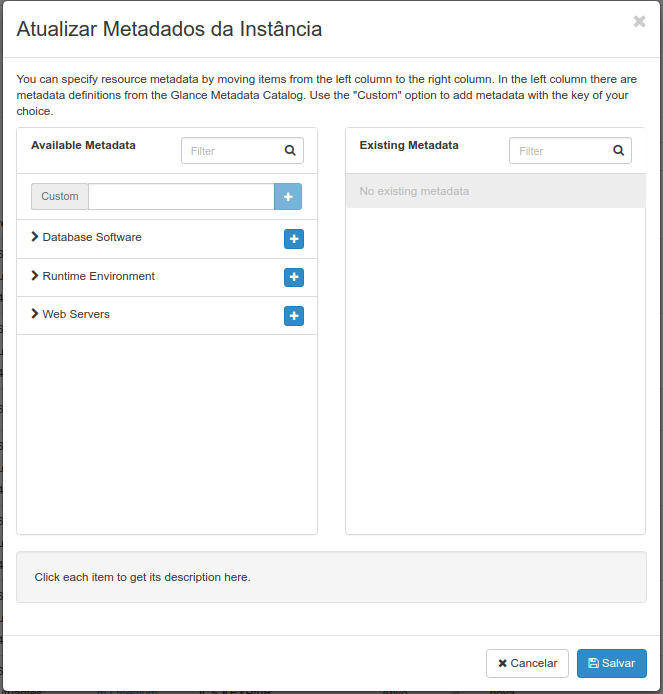Click the magnifier in Available Metadata filter
The height and width of the screenshot is (694, 663).
pyautogui.click(x=290, y=150)
